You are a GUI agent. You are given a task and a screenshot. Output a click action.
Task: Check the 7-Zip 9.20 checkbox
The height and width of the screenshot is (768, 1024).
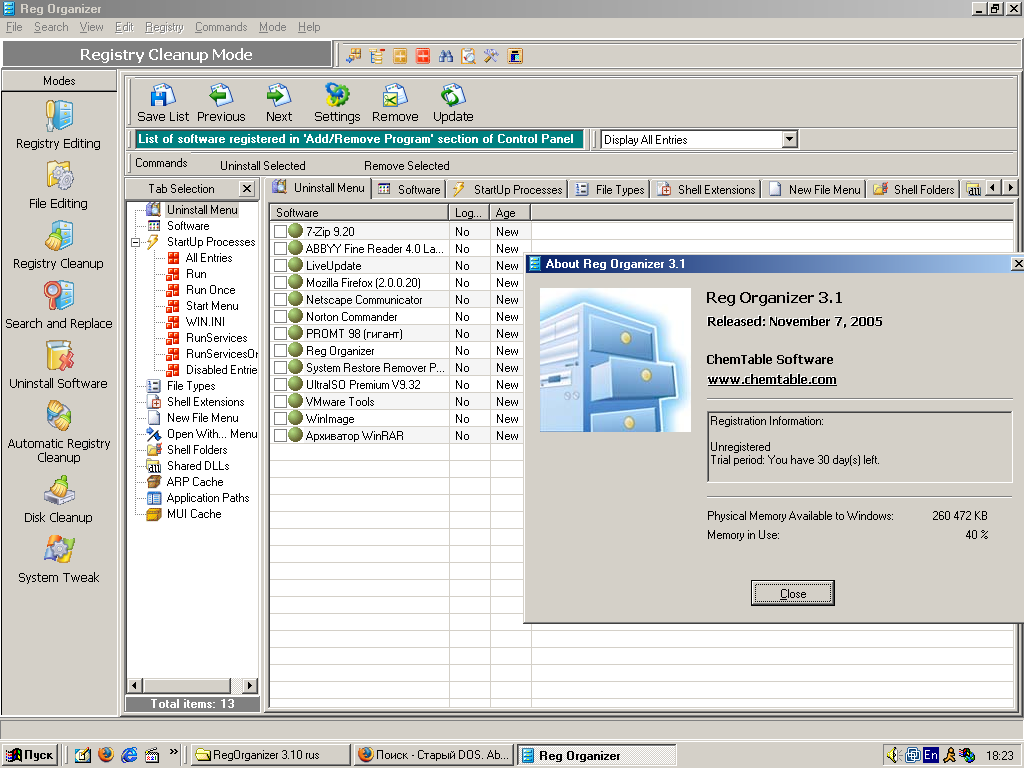[281, 232]
